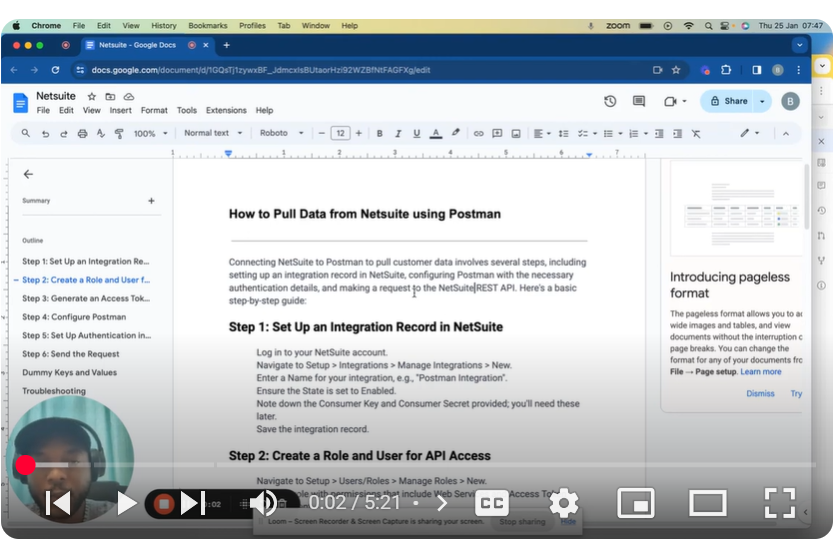Click the Google Docs home icon

20,102
